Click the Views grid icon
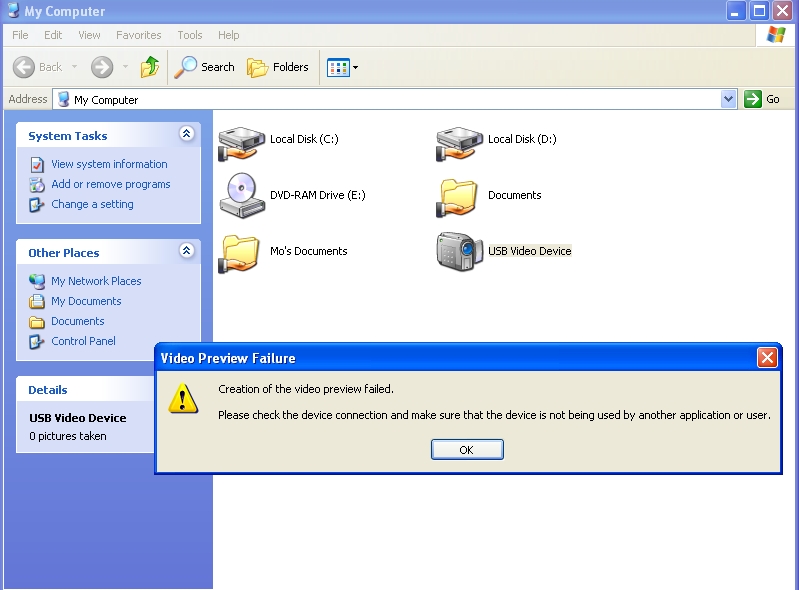 click(338, 67)
